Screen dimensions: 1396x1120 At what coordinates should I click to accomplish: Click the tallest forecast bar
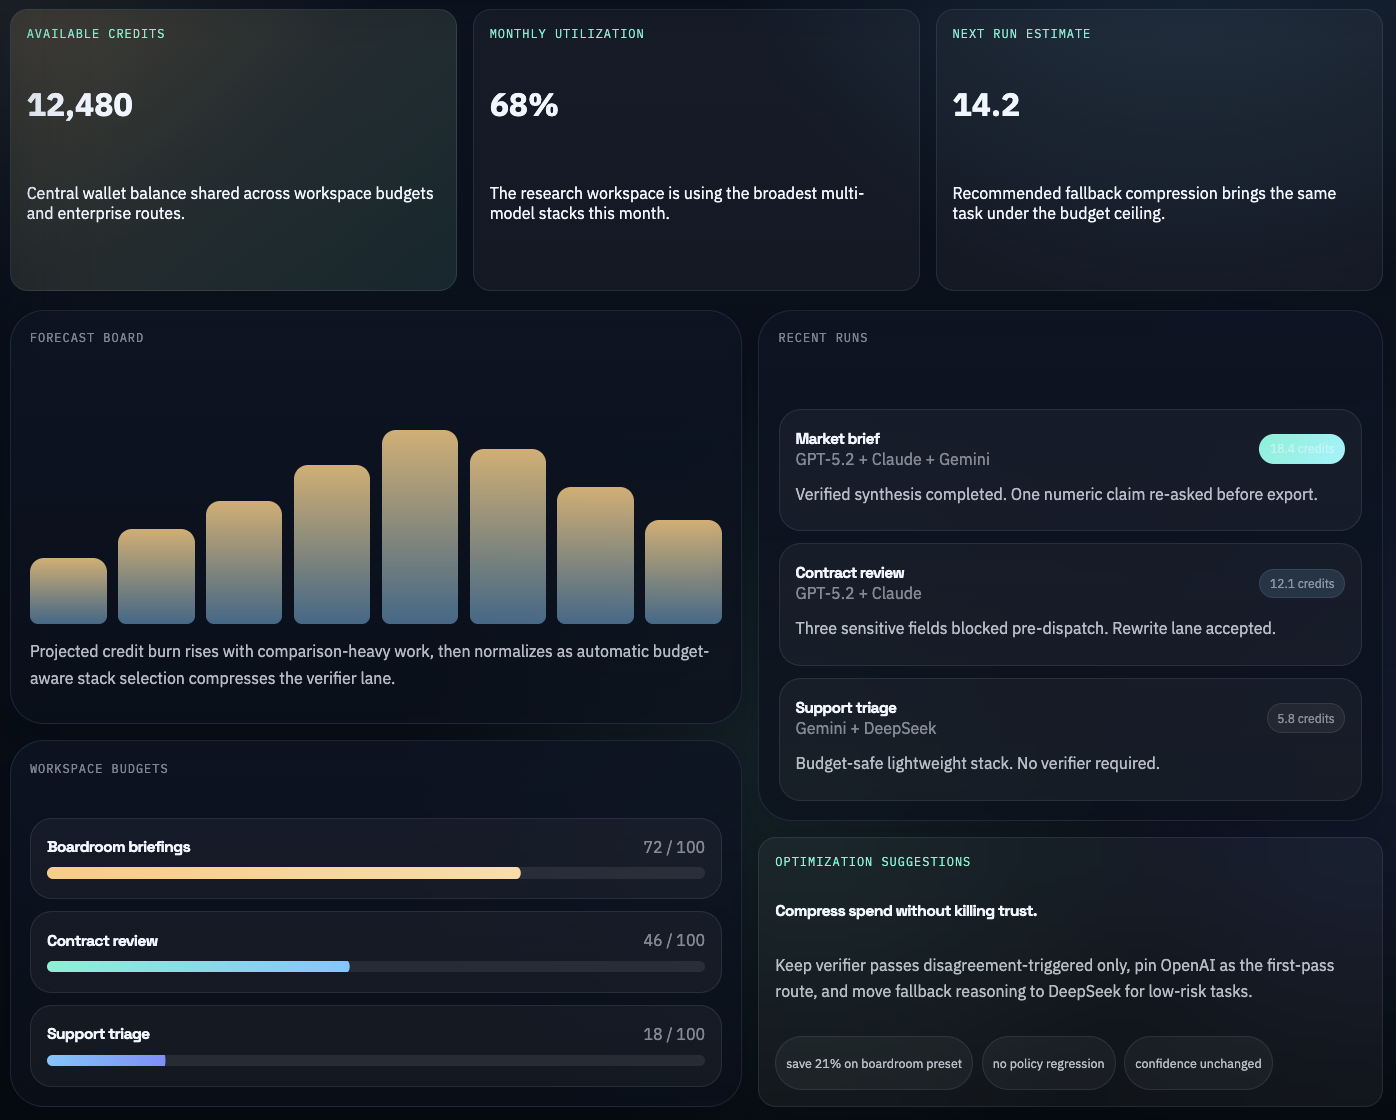[x=419, y=525]
